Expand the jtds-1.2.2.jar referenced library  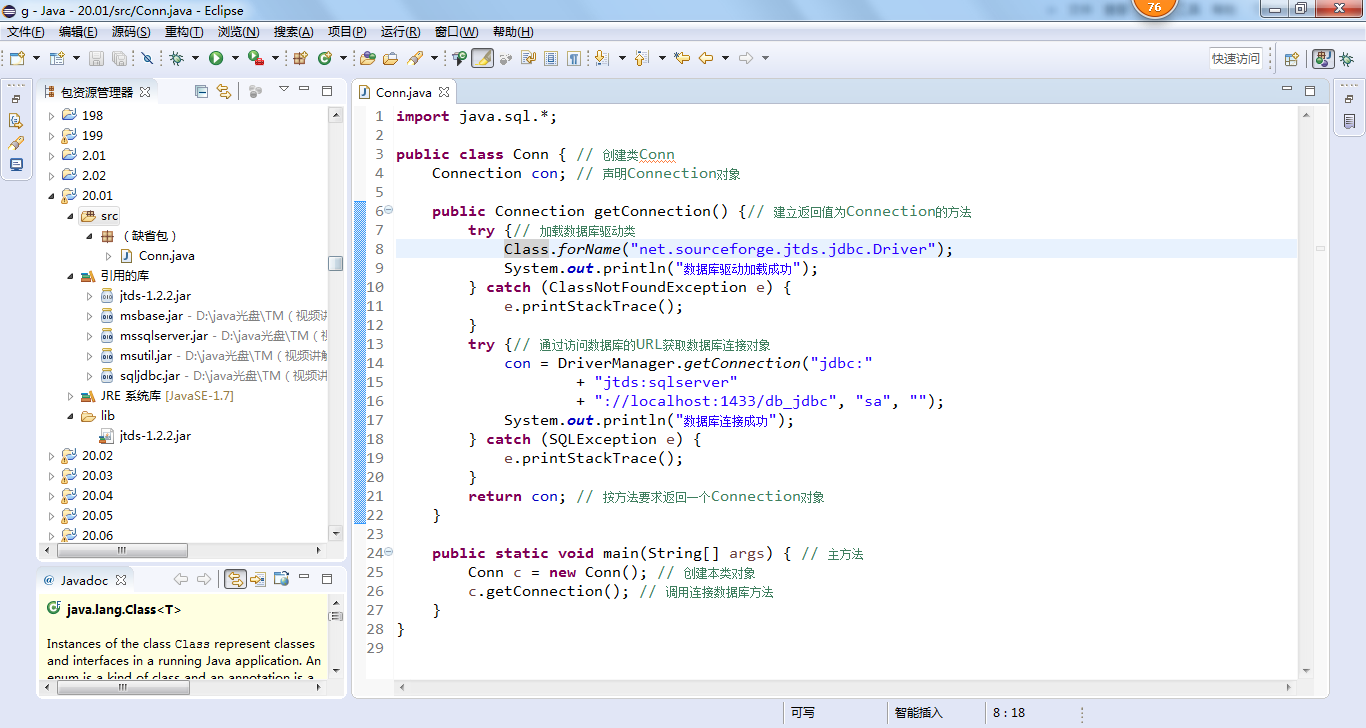coord(88,295)
